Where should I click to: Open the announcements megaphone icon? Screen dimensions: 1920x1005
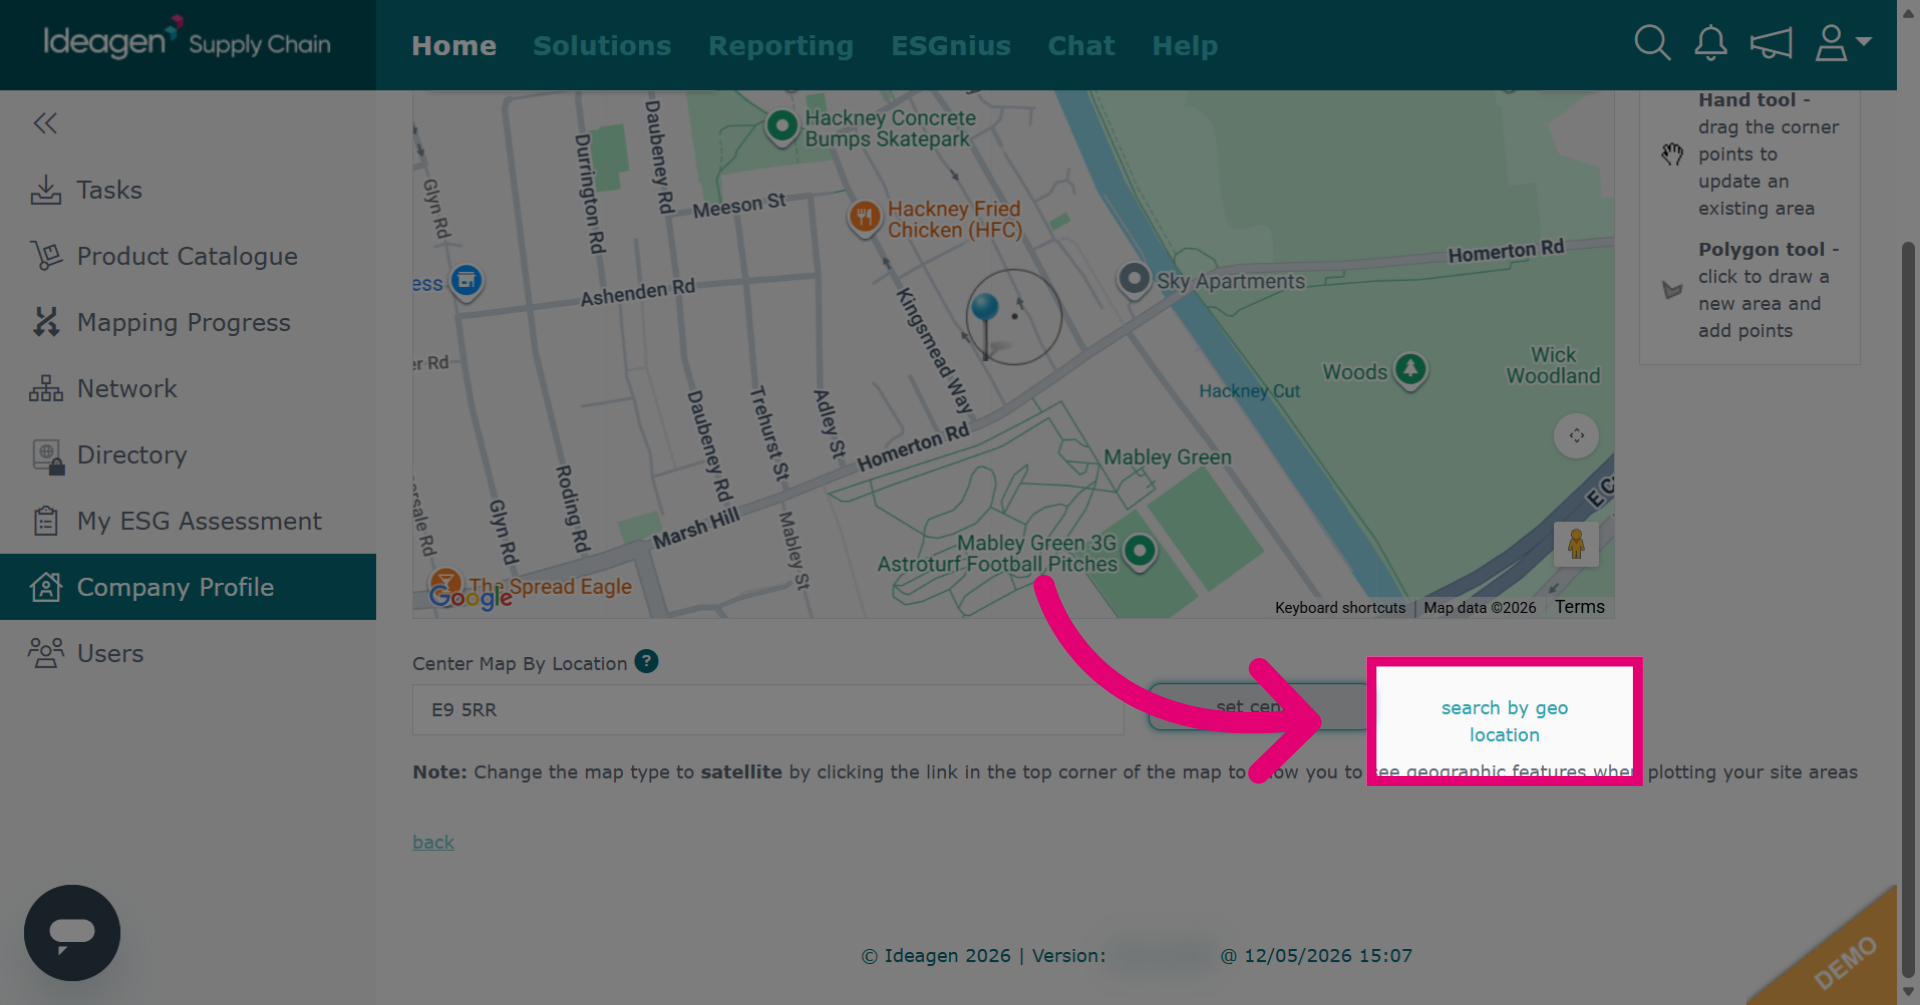click(1770, 43)
